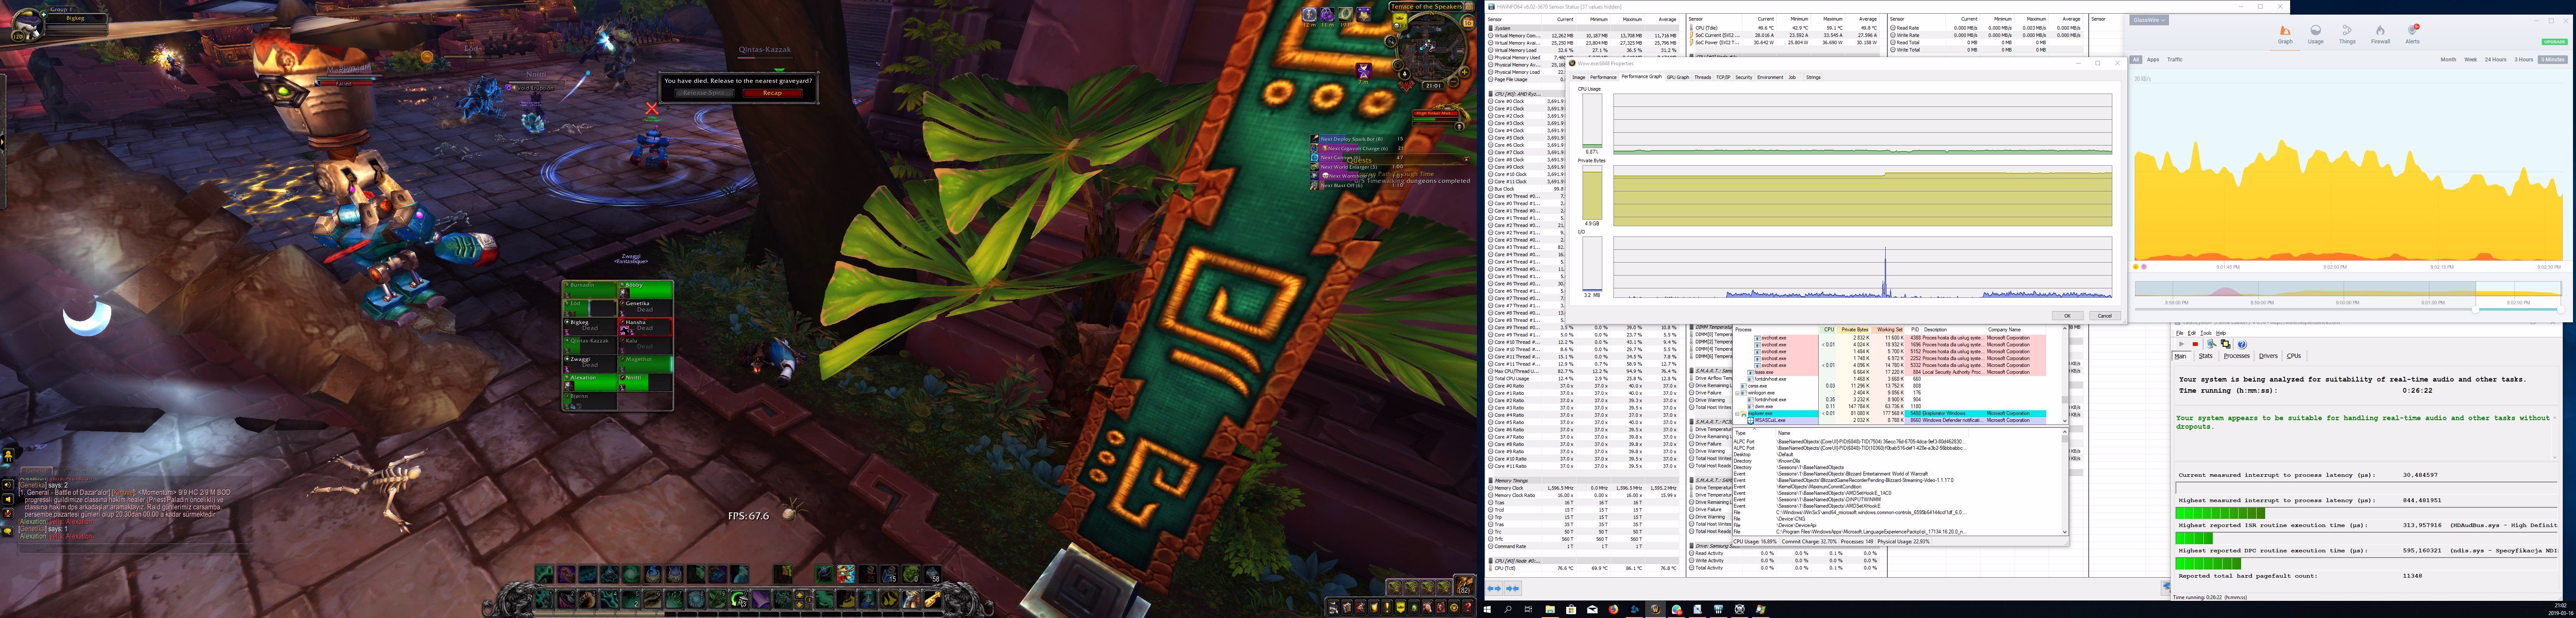
Task: Open Firefox from the Windows taskbar
Action: click(1613, 609)
